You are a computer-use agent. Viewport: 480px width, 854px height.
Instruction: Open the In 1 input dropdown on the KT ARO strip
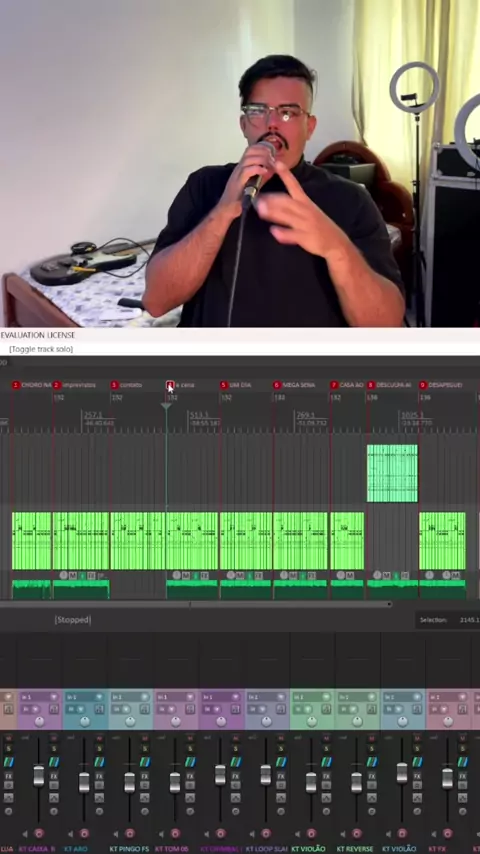85,697
